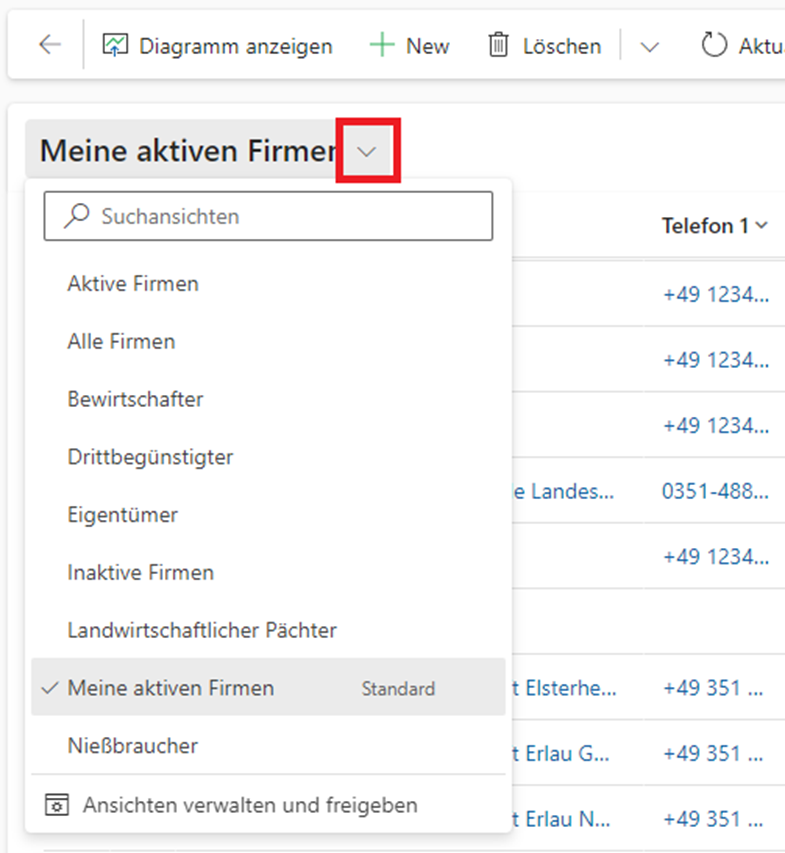Click the refresh Aktualisieren icon
Image resolution: width=785 pixels, height=853 pixels.
(713, 46)
